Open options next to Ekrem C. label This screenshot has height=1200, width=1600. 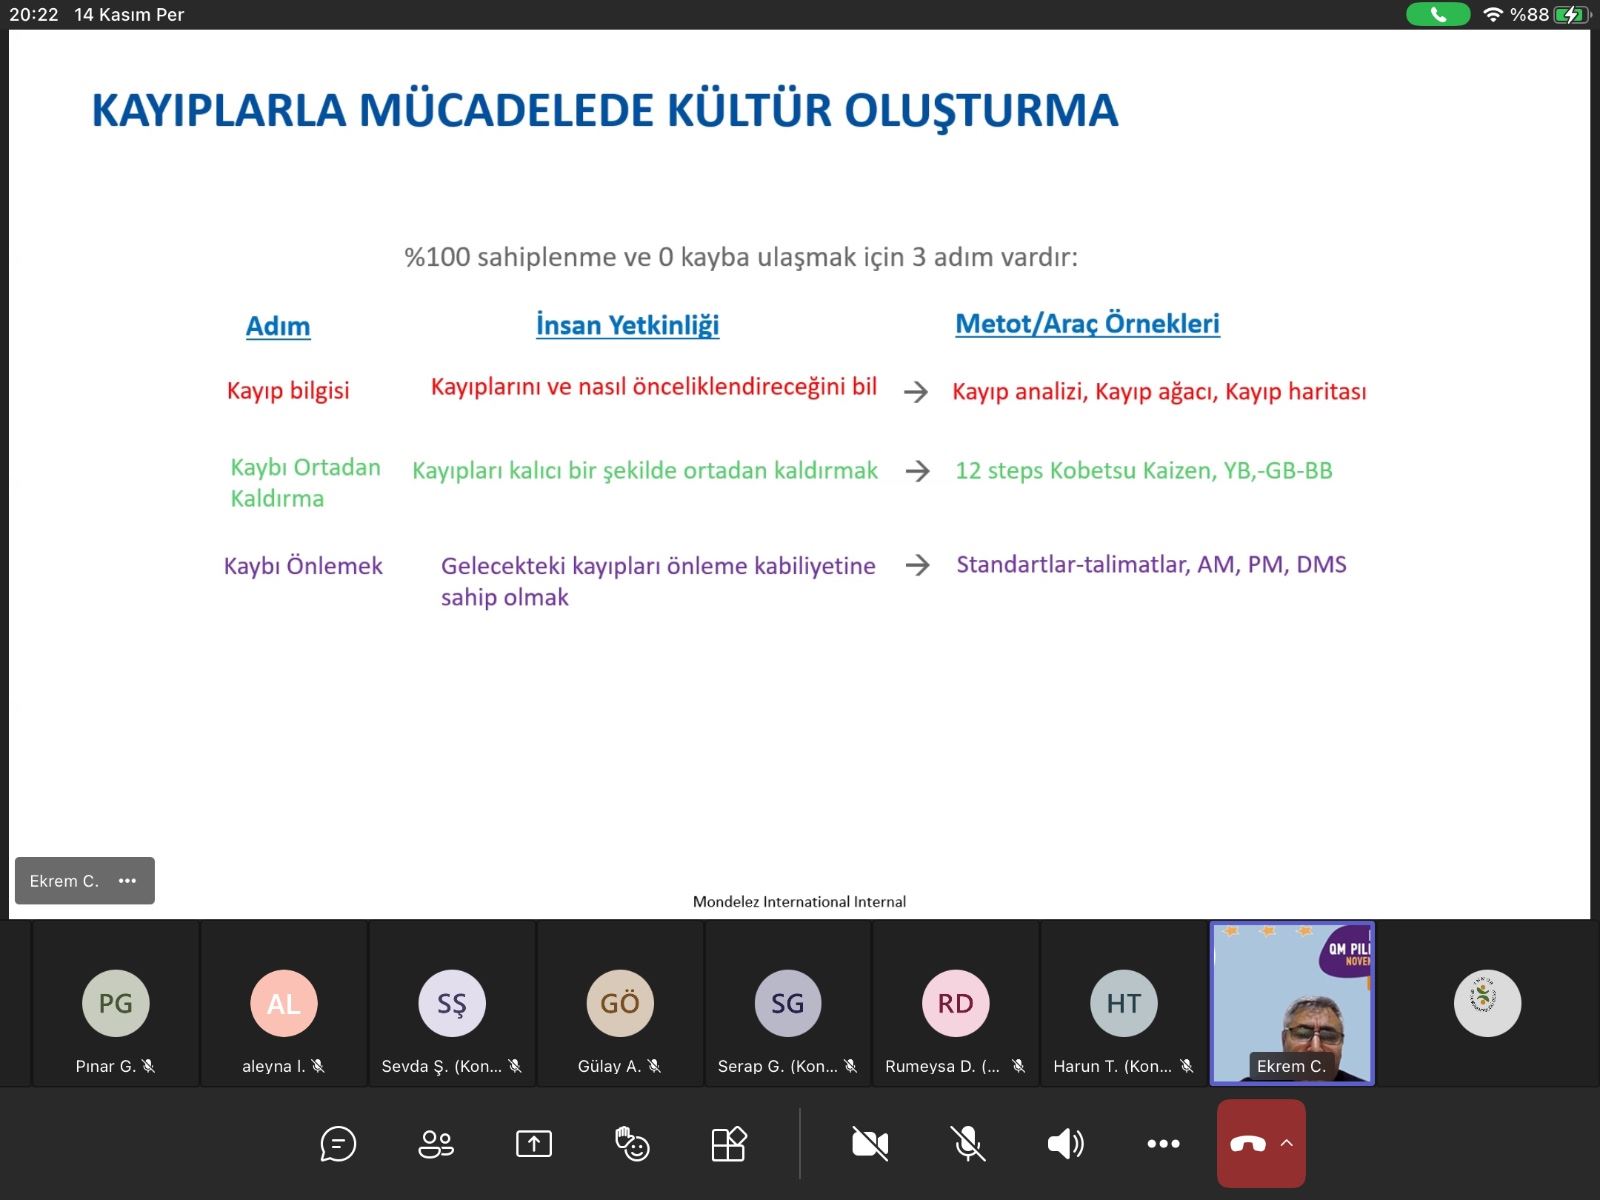127,881
